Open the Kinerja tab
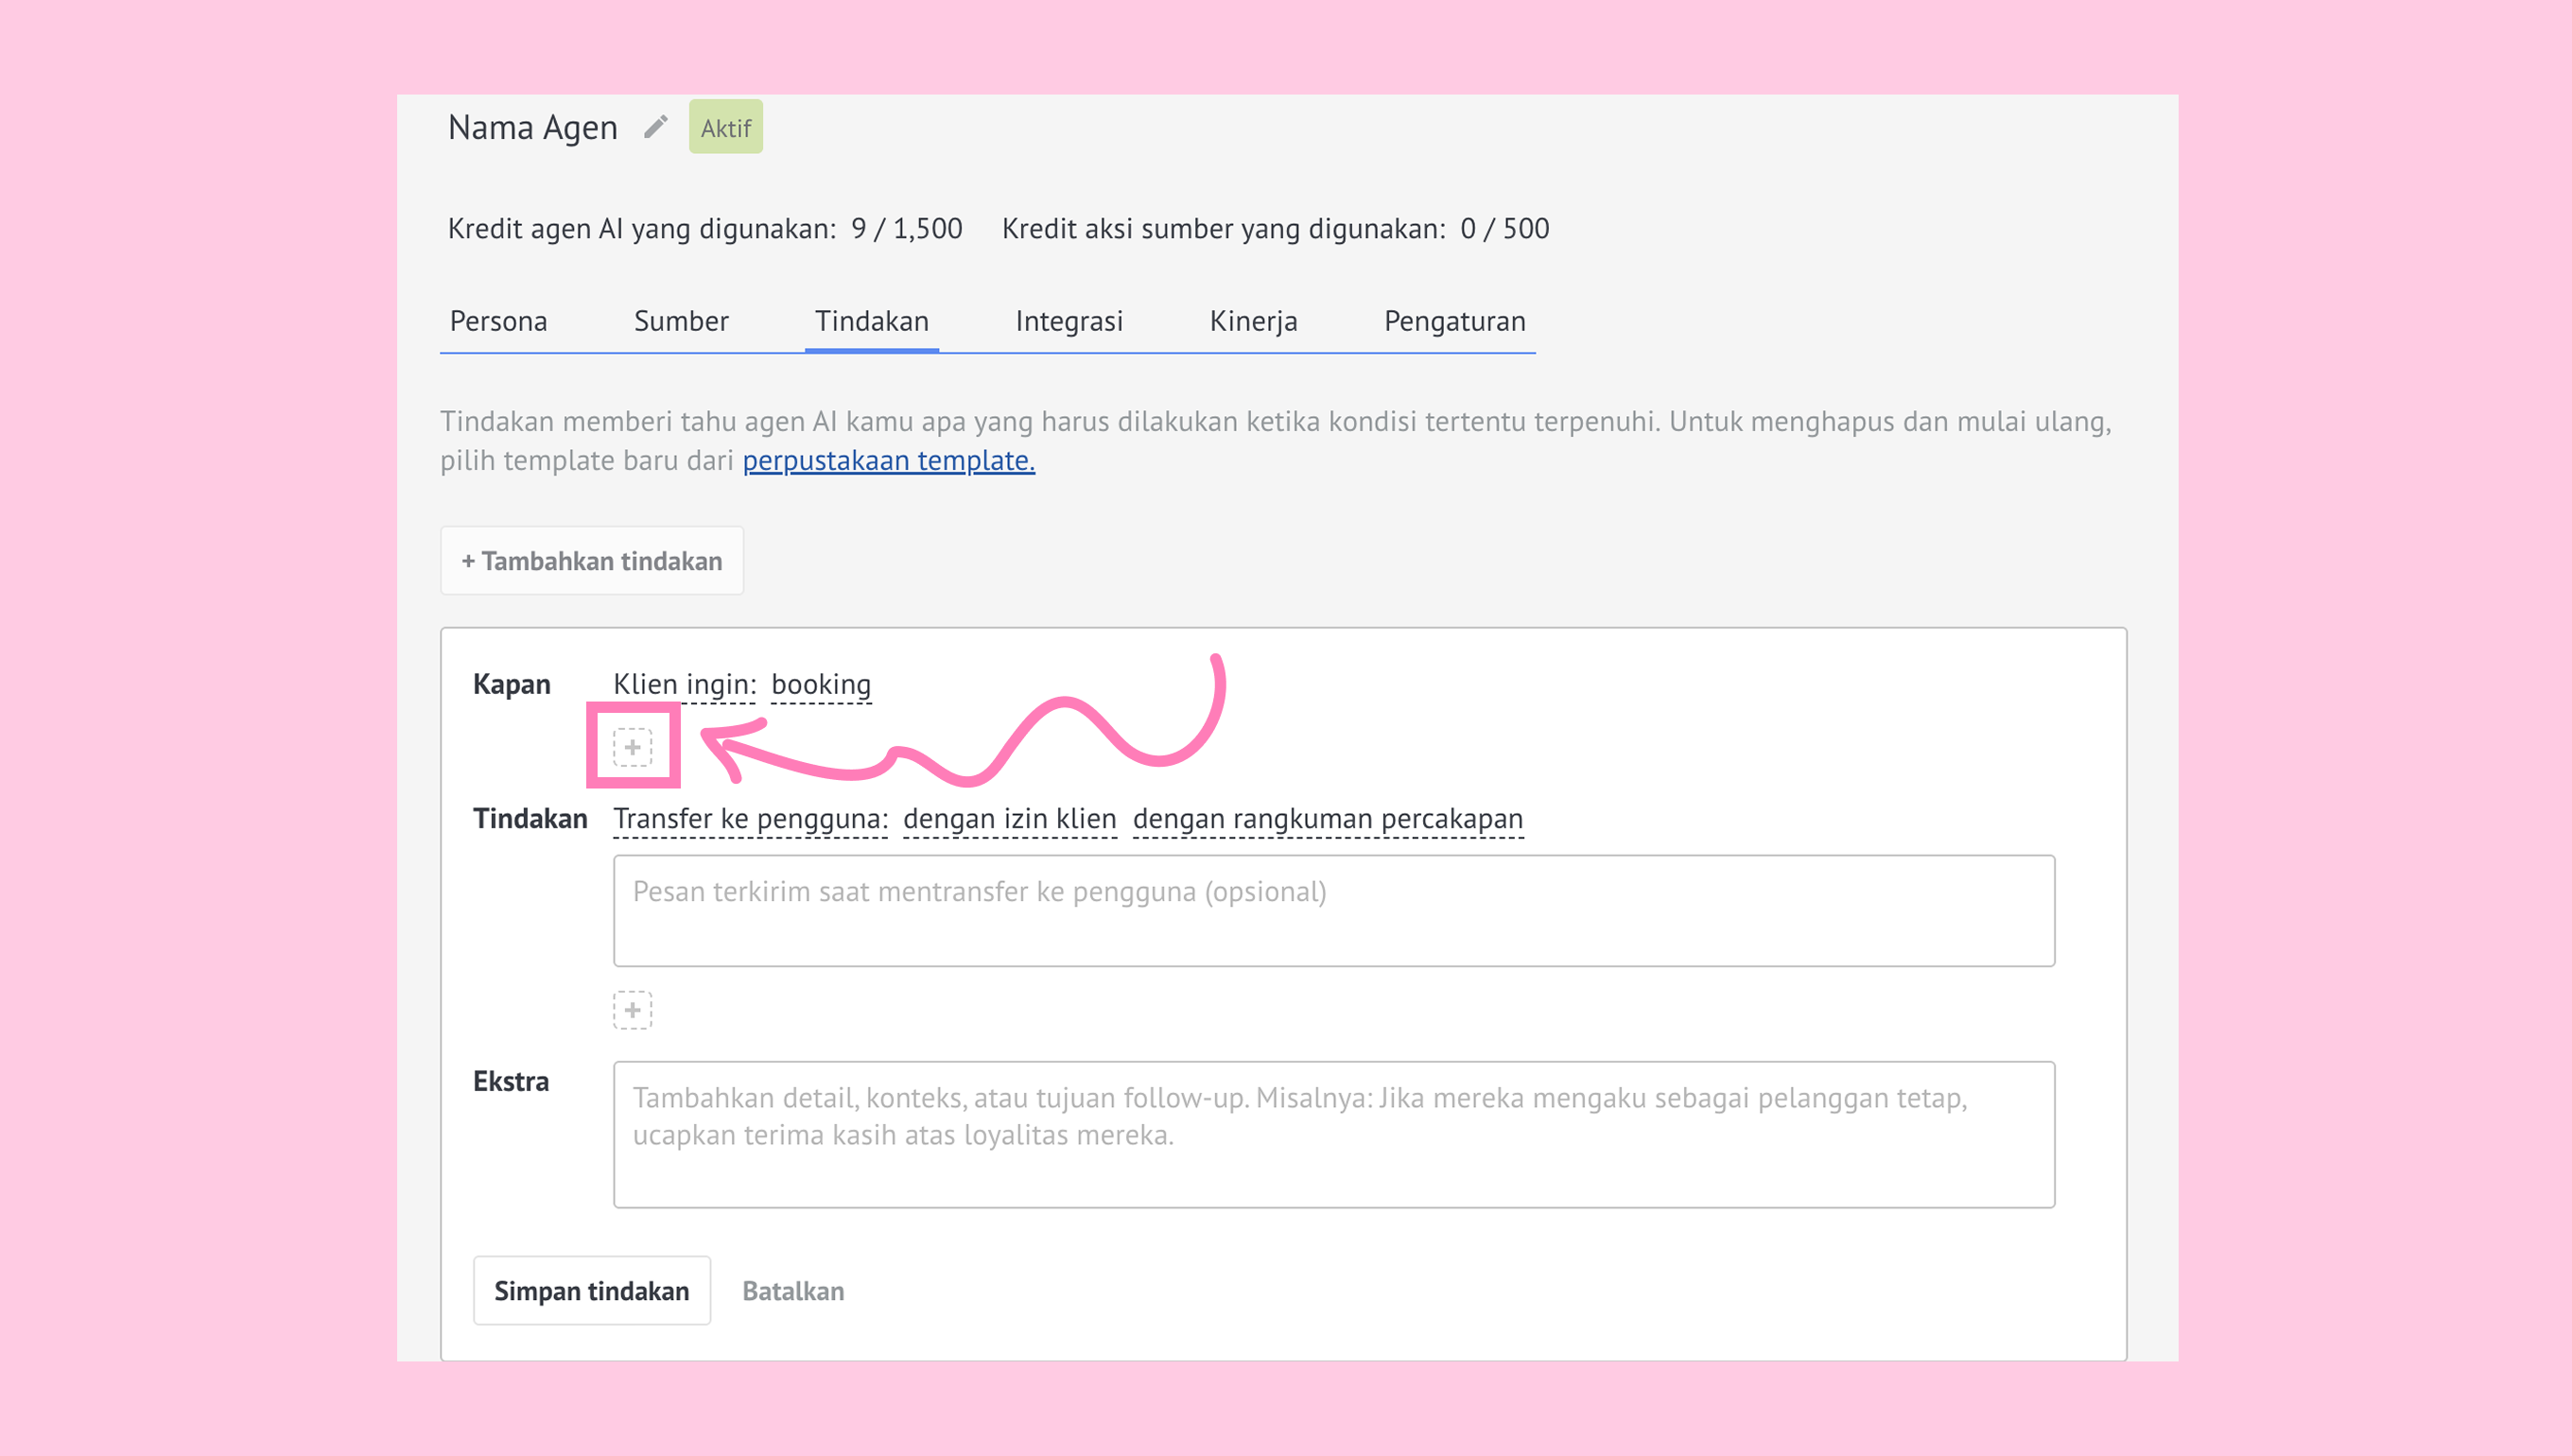 pos(1253,321)
